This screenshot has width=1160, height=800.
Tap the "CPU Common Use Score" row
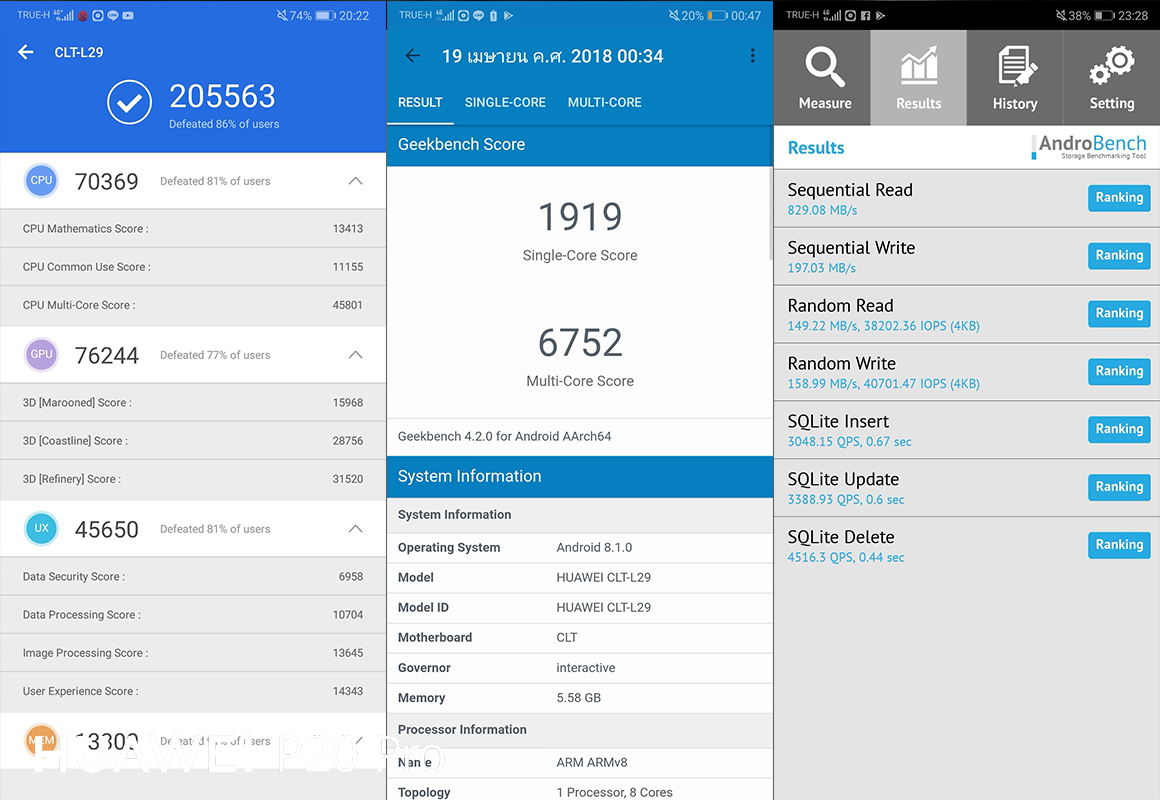point(193,266)
